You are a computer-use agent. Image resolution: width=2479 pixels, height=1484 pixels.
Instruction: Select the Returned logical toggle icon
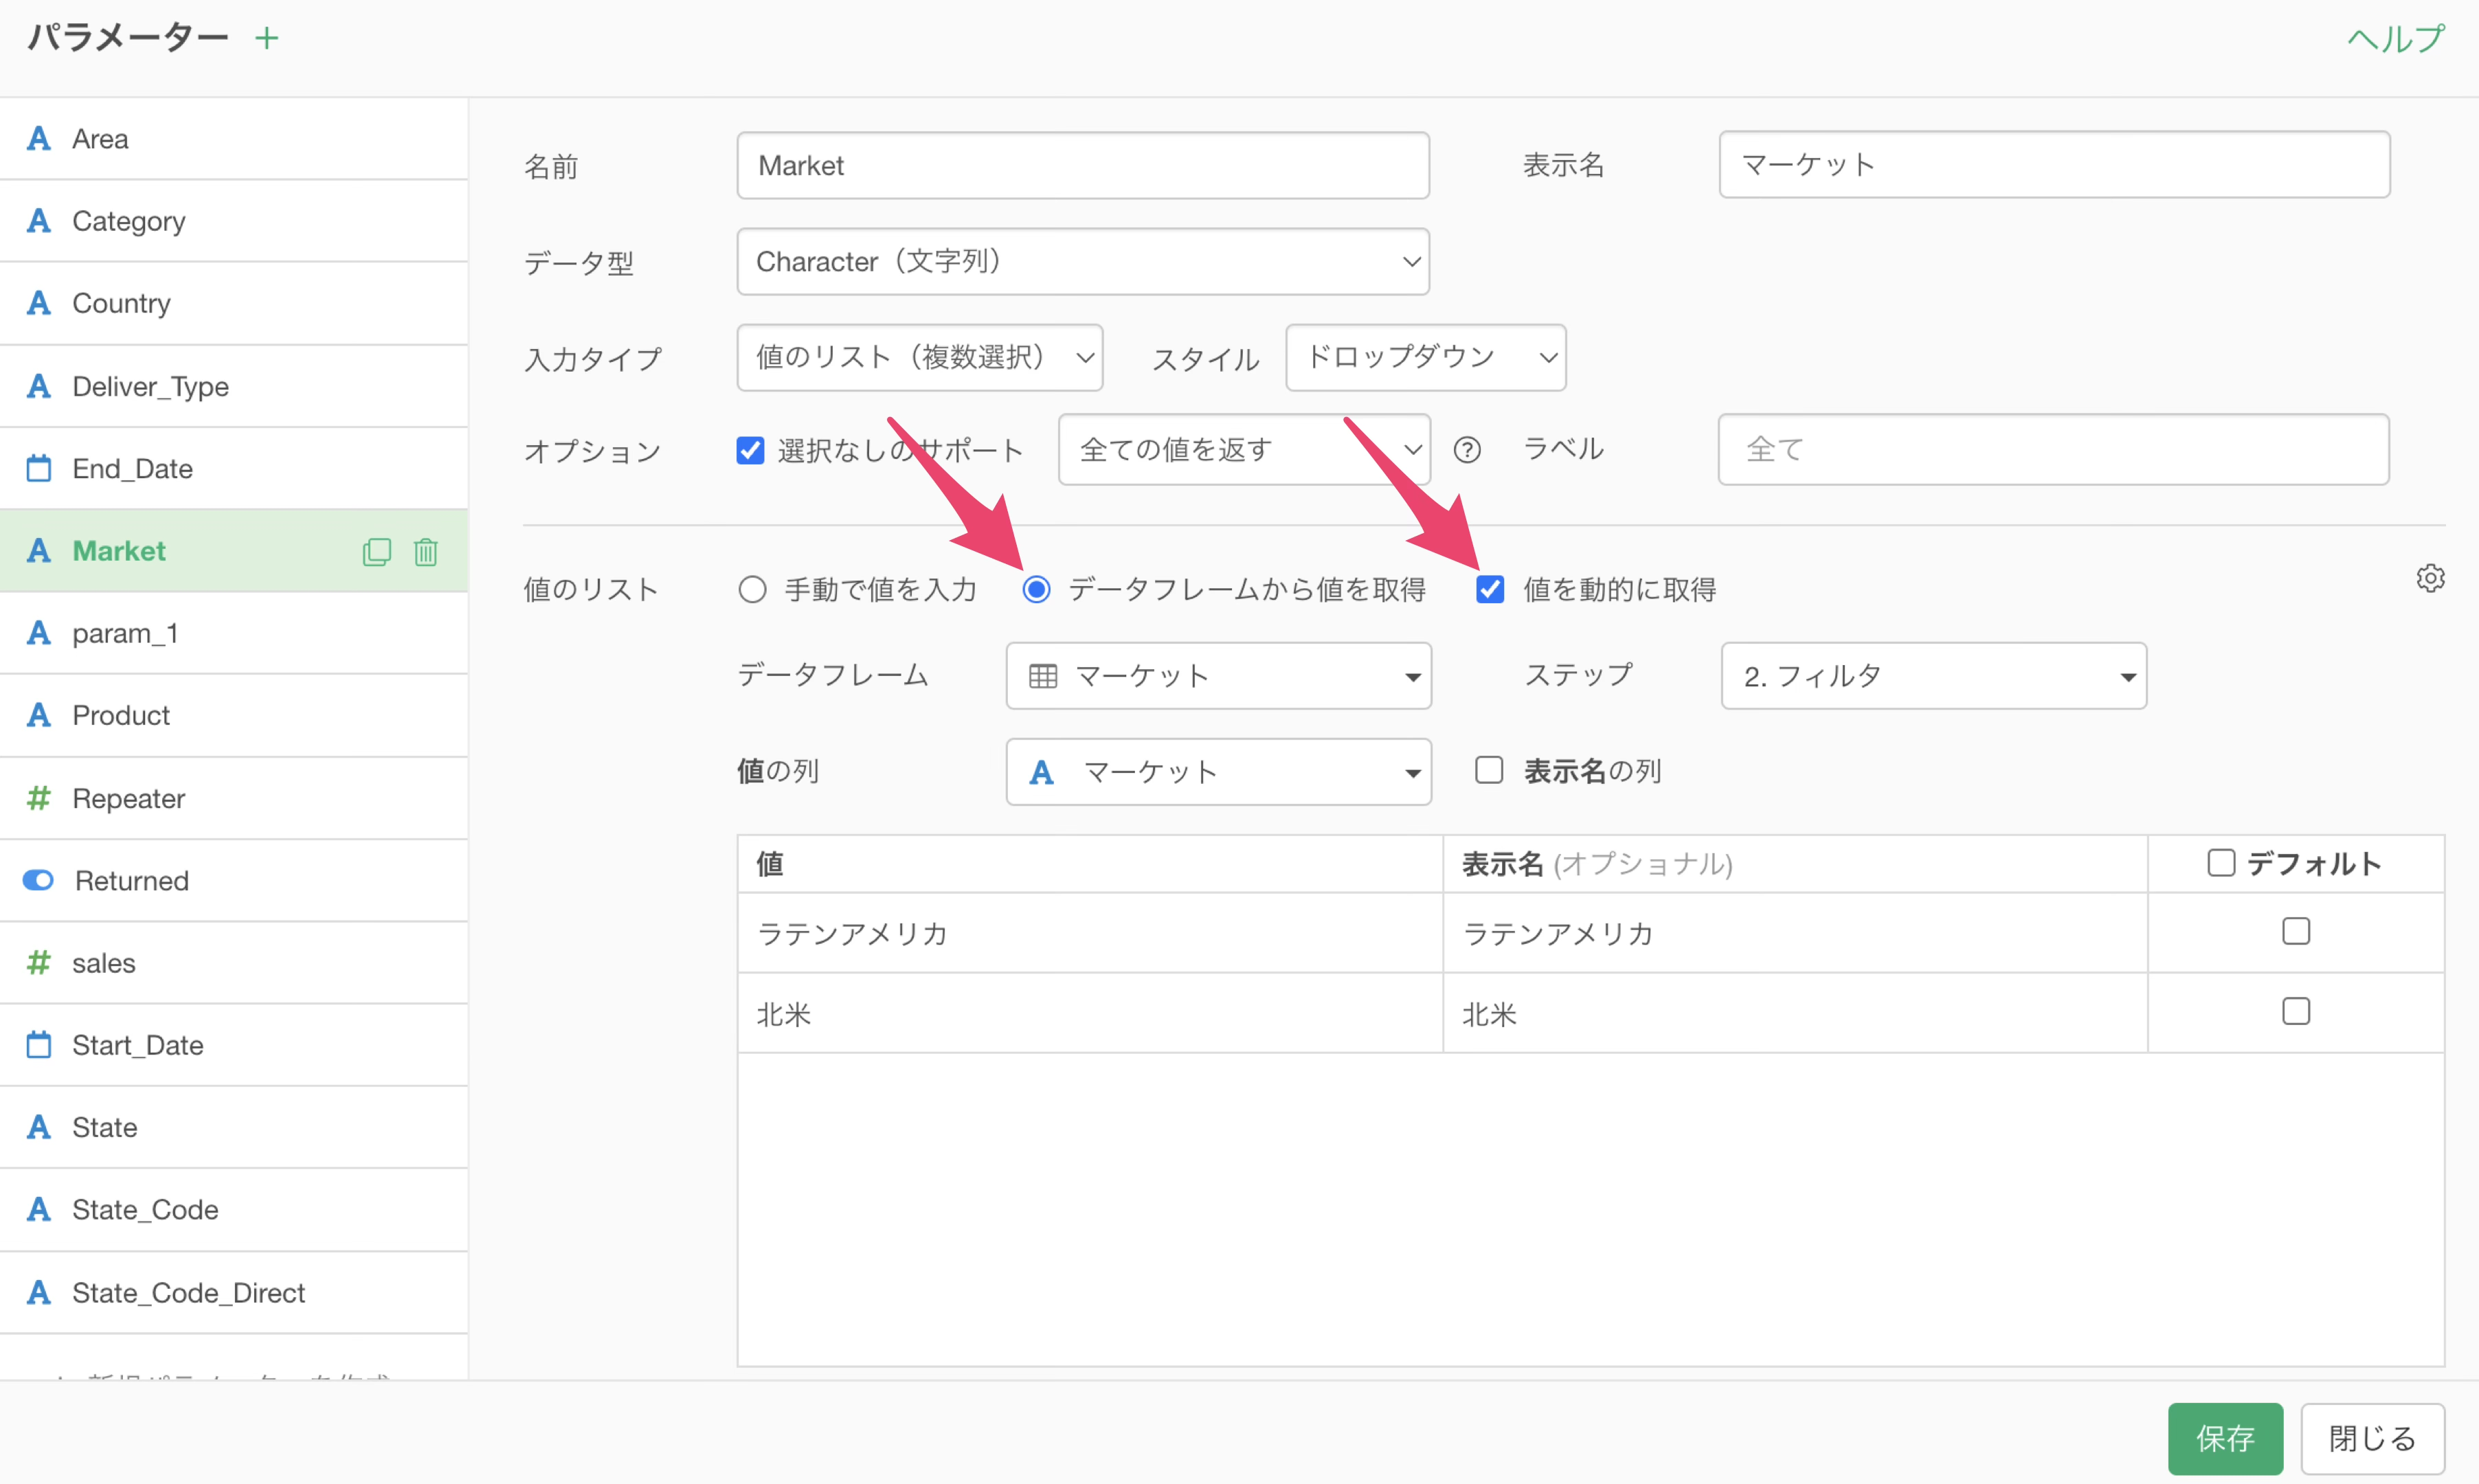coord(39,880)
